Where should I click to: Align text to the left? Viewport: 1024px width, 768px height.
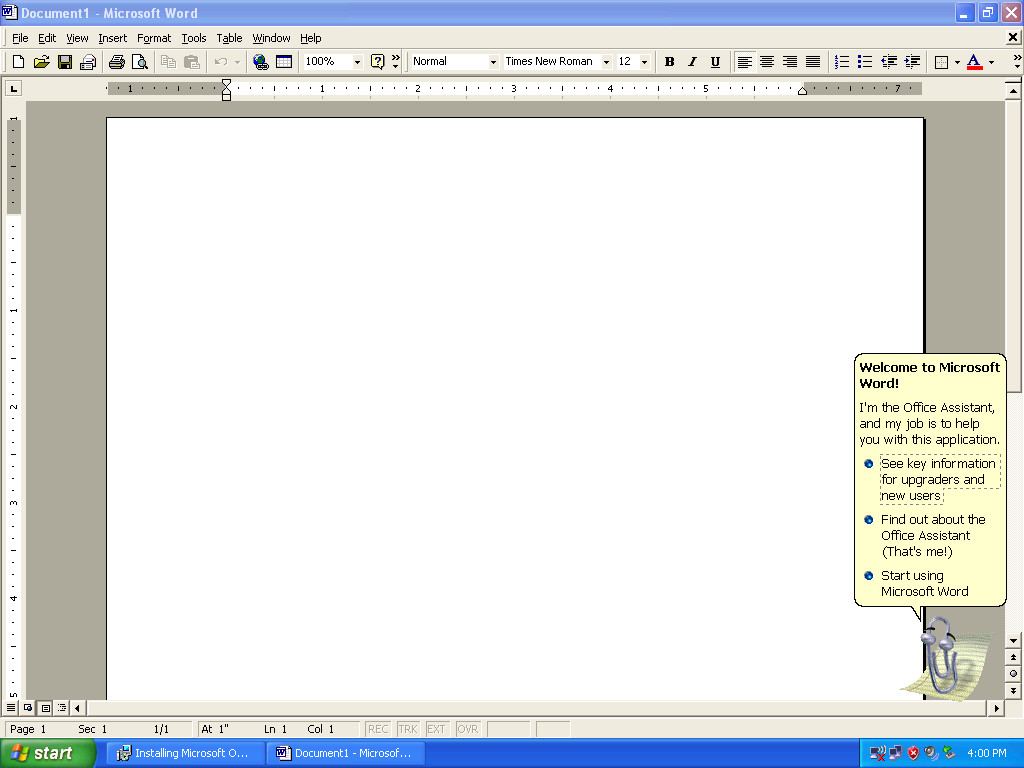(x=744, y=61)
